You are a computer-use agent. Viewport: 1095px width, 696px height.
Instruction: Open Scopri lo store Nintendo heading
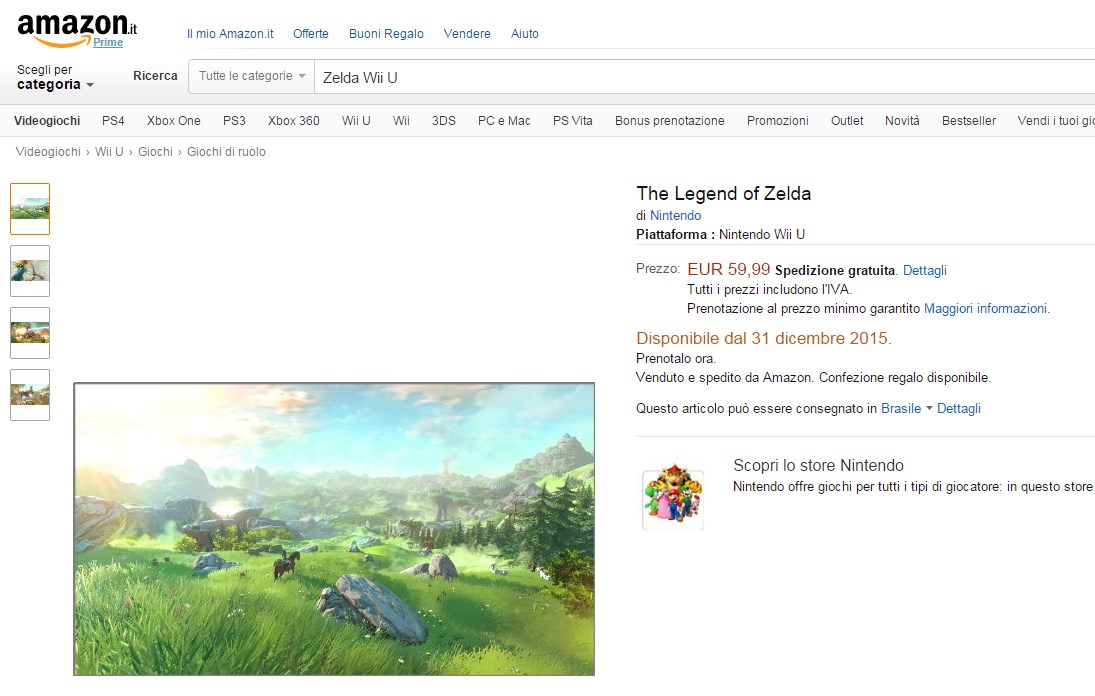[818, 466]
